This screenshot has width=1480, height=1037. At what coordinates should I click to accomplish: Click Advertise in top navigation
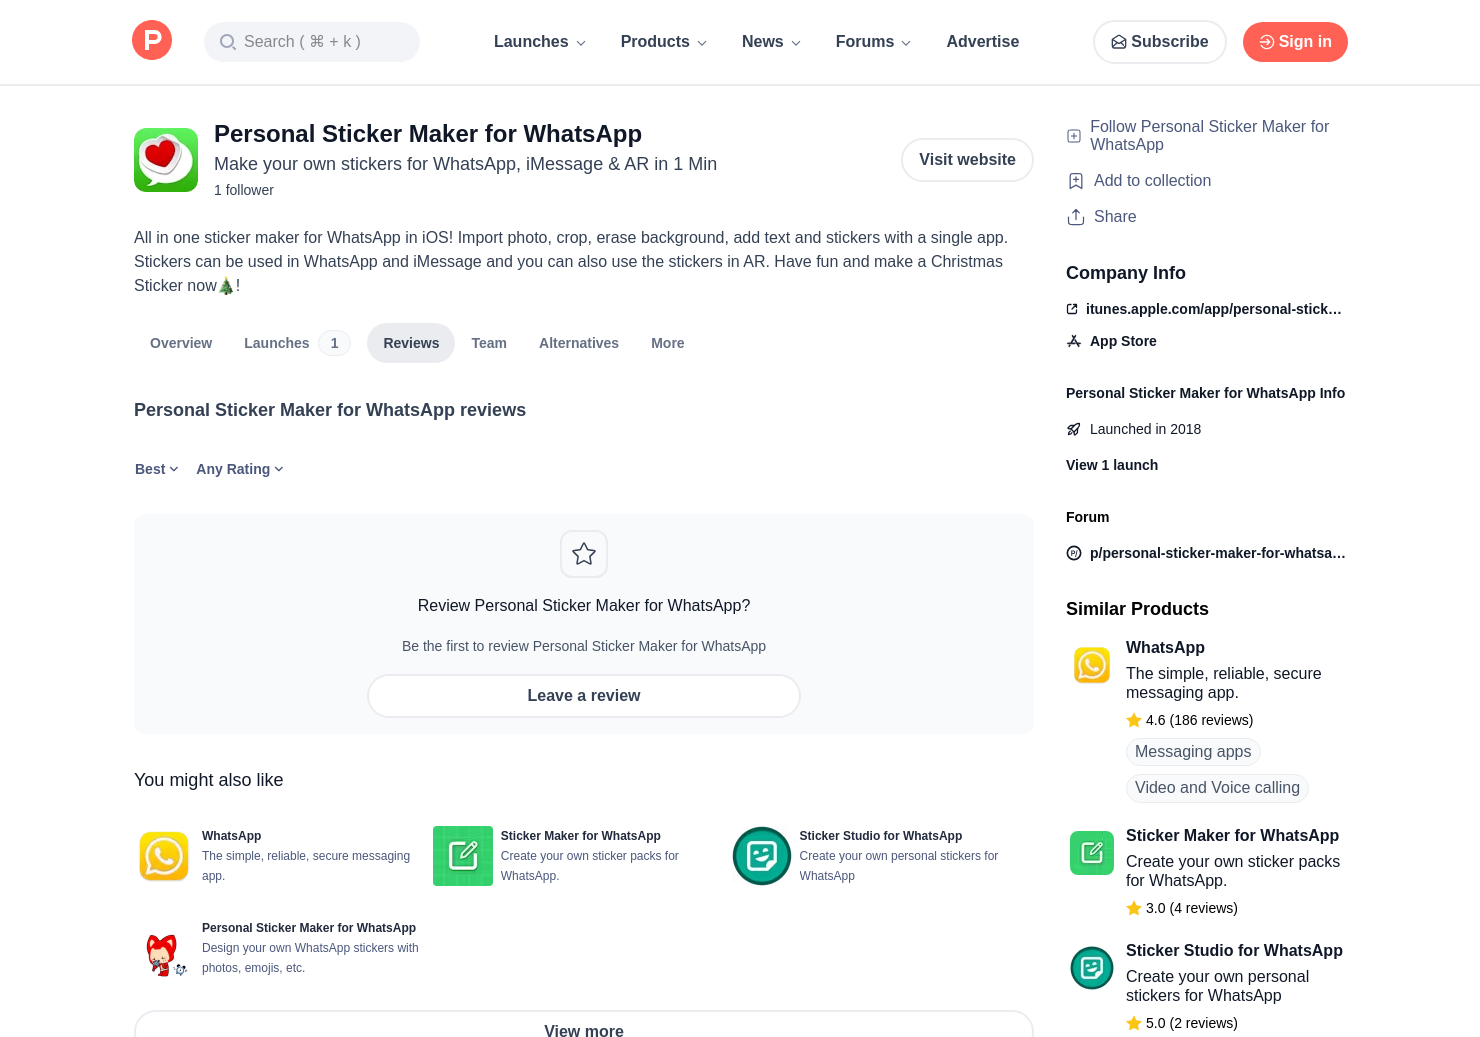click(x=983, y=42)
